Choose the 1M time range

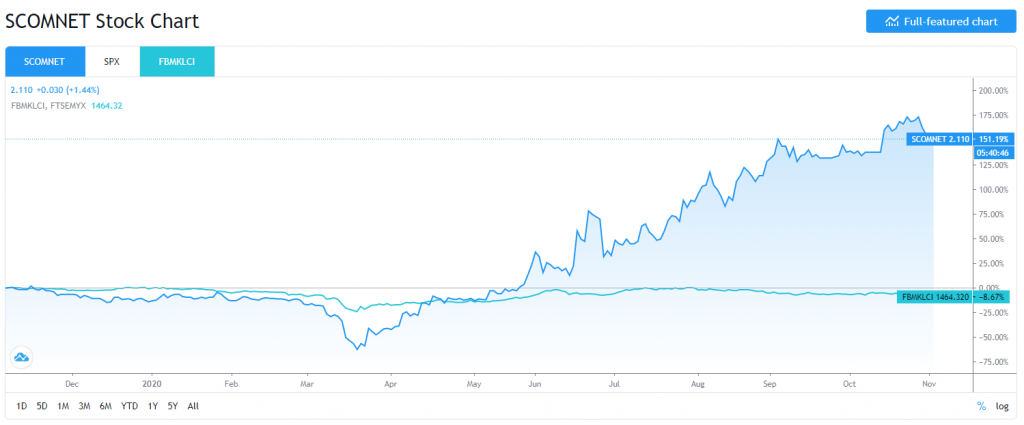(x=63, y=406)
